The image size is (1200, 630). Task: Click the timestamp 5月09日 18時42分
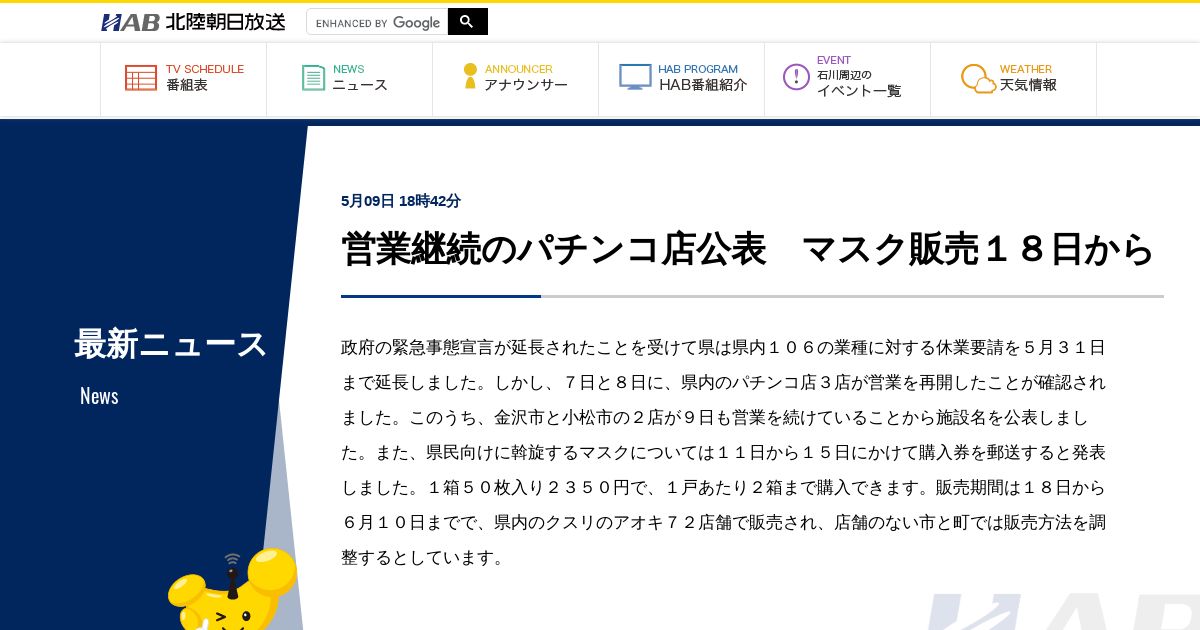pos(401,201)
